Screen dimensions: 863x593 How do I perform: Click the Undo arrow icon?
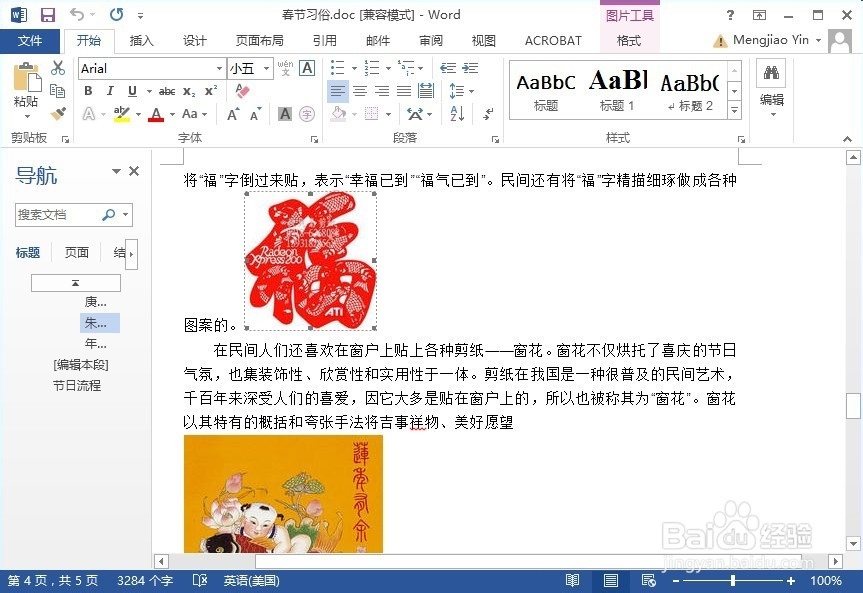coord(77,15)
